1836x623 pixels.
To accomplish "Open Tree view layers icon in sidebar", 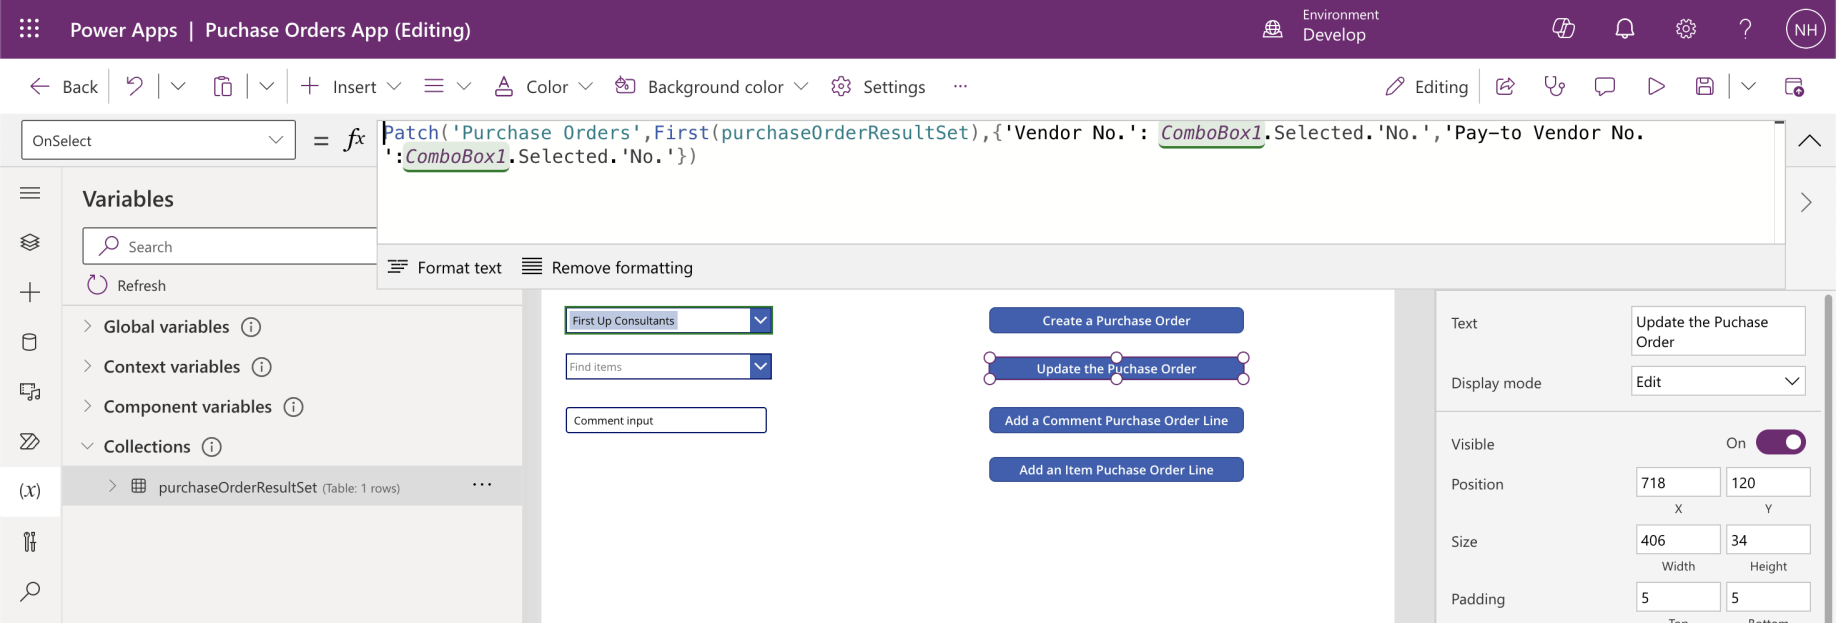I will [x=30, y=242].
